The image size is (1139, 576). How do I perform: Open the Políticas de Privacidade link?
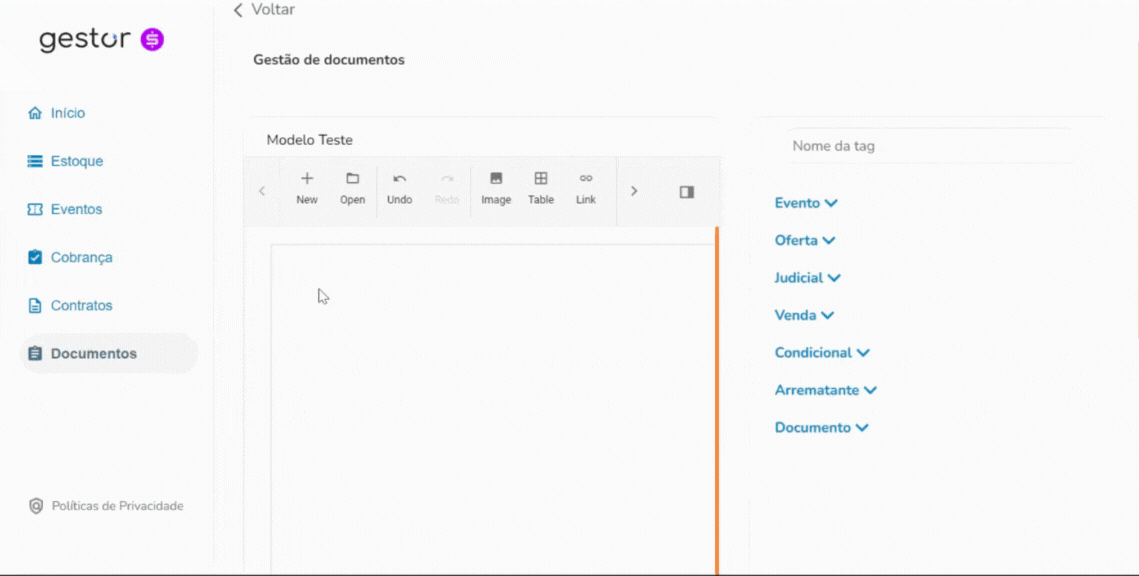point(118,506)
